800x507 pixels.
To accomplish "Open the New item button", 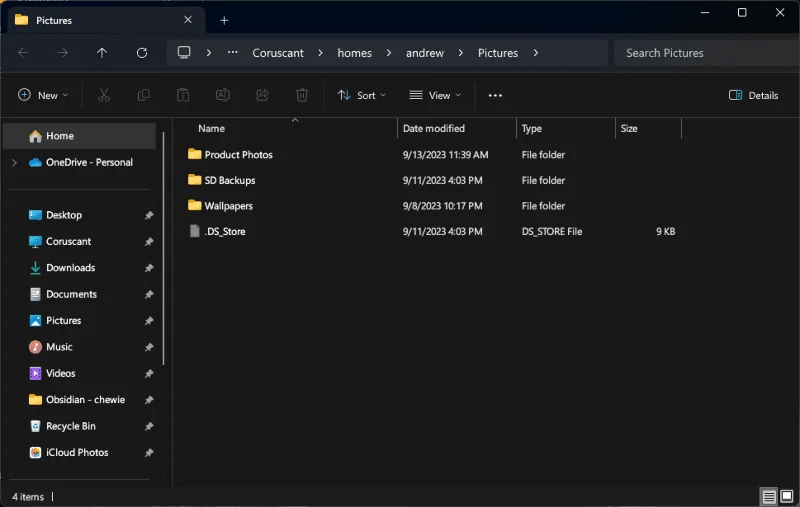I will [43, 95].
